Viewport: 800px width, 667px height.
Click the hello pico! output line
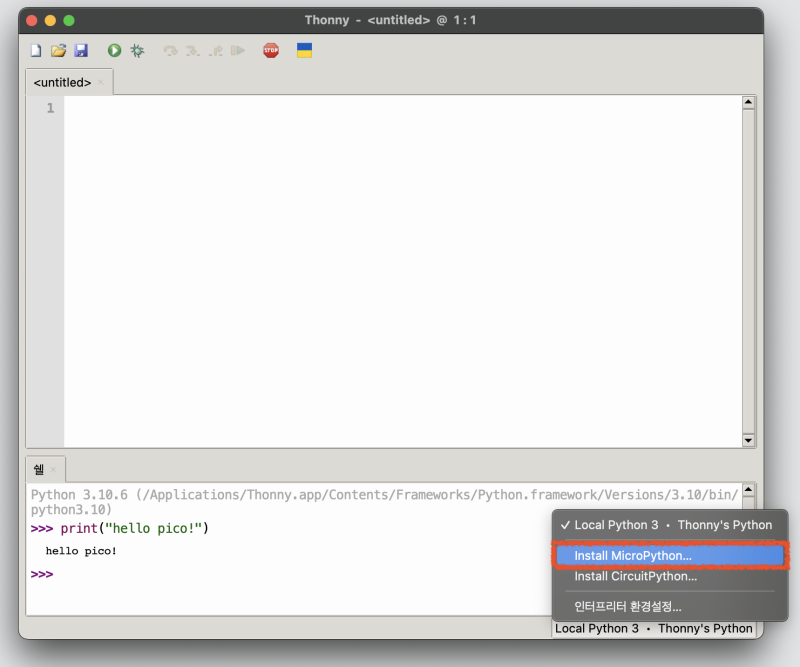pyautogui.click(x=81, y=551)
